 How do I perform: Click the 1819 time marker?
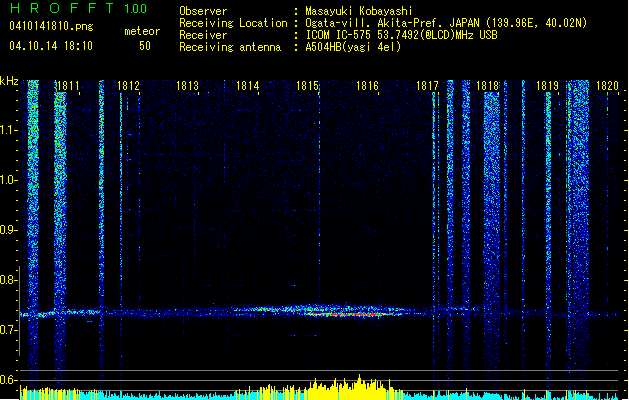pos(548,86)
